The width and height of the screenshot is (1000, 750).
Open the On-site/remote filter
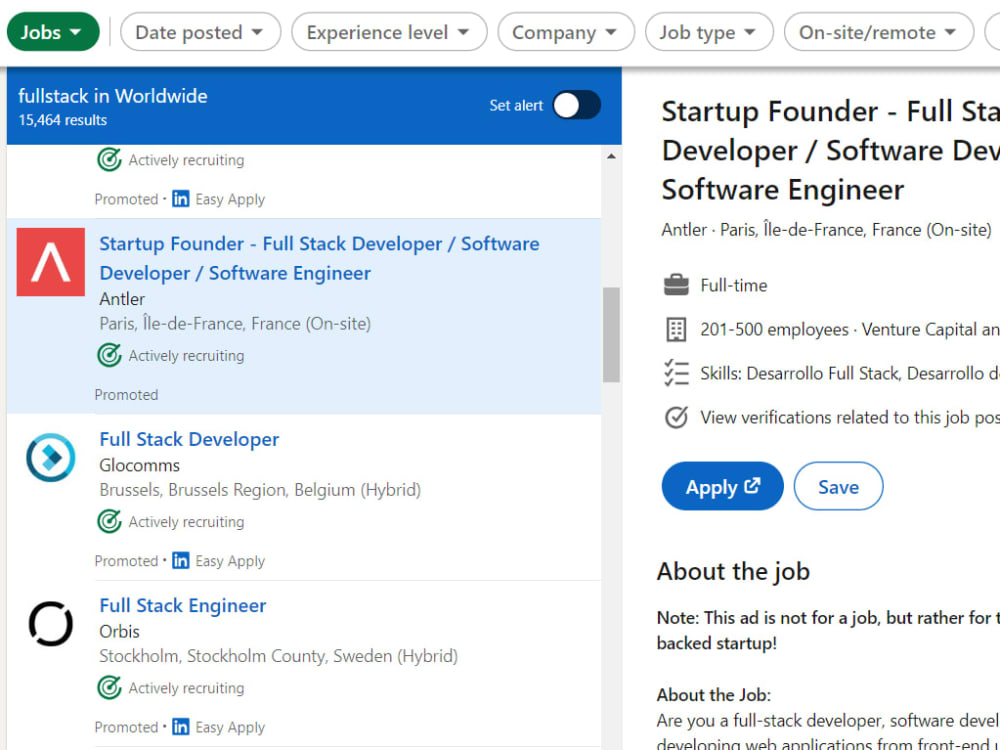pos(878,32)
